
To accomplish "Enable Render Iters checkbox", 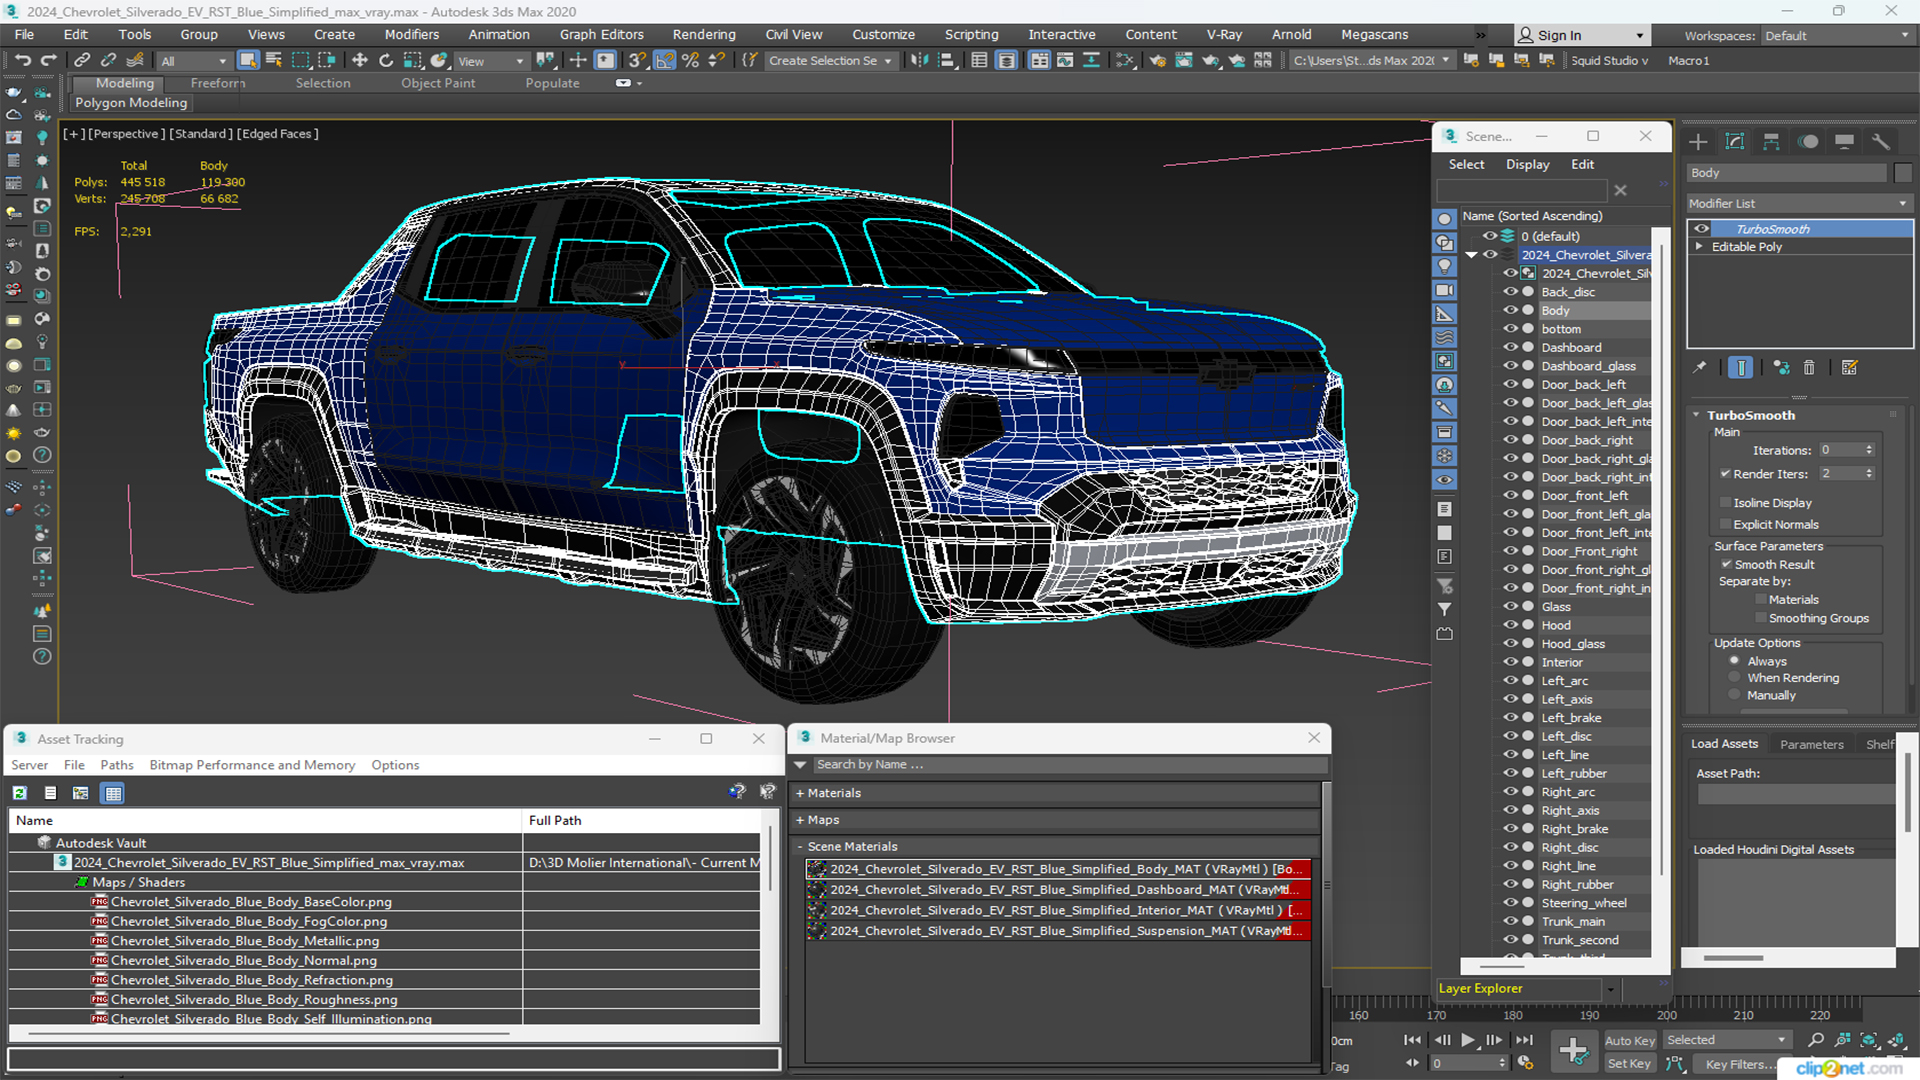I will 1725,474.
